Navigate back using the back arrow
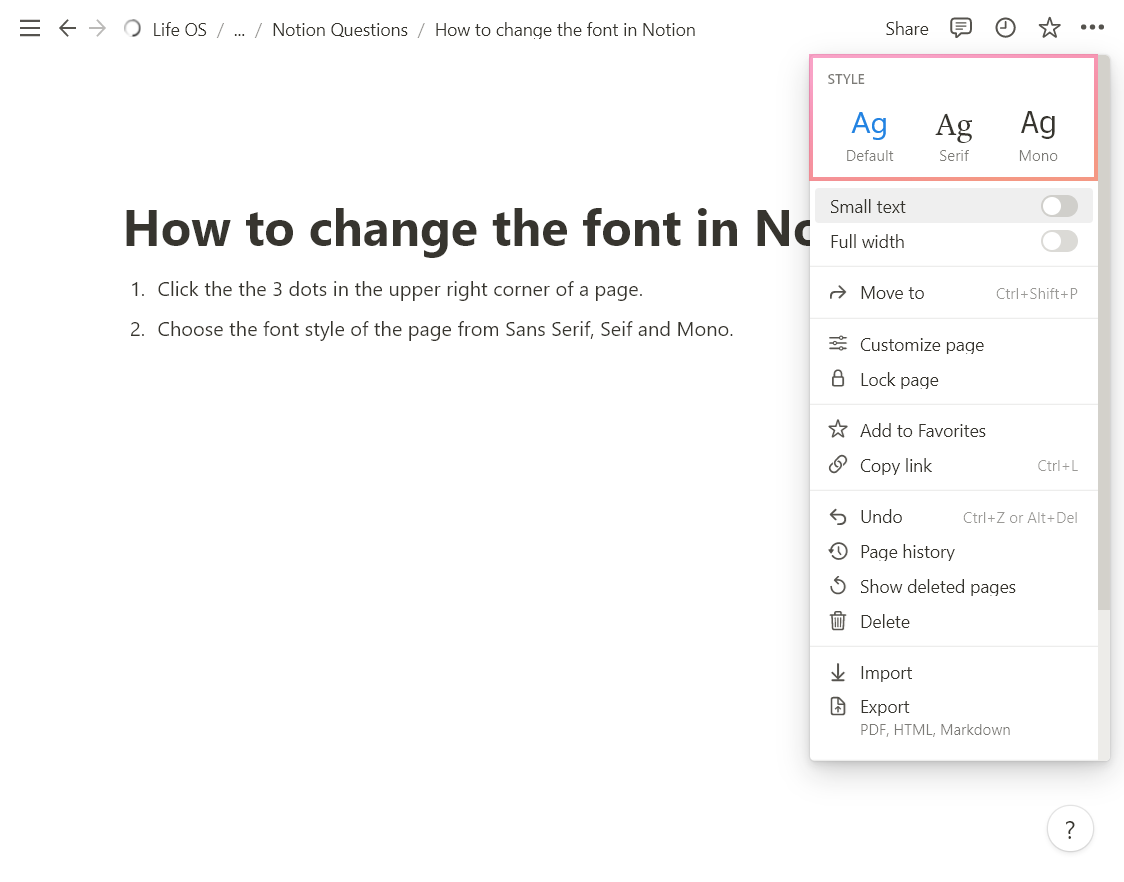Screen dimensions: 1124x882 pos(67,28)
